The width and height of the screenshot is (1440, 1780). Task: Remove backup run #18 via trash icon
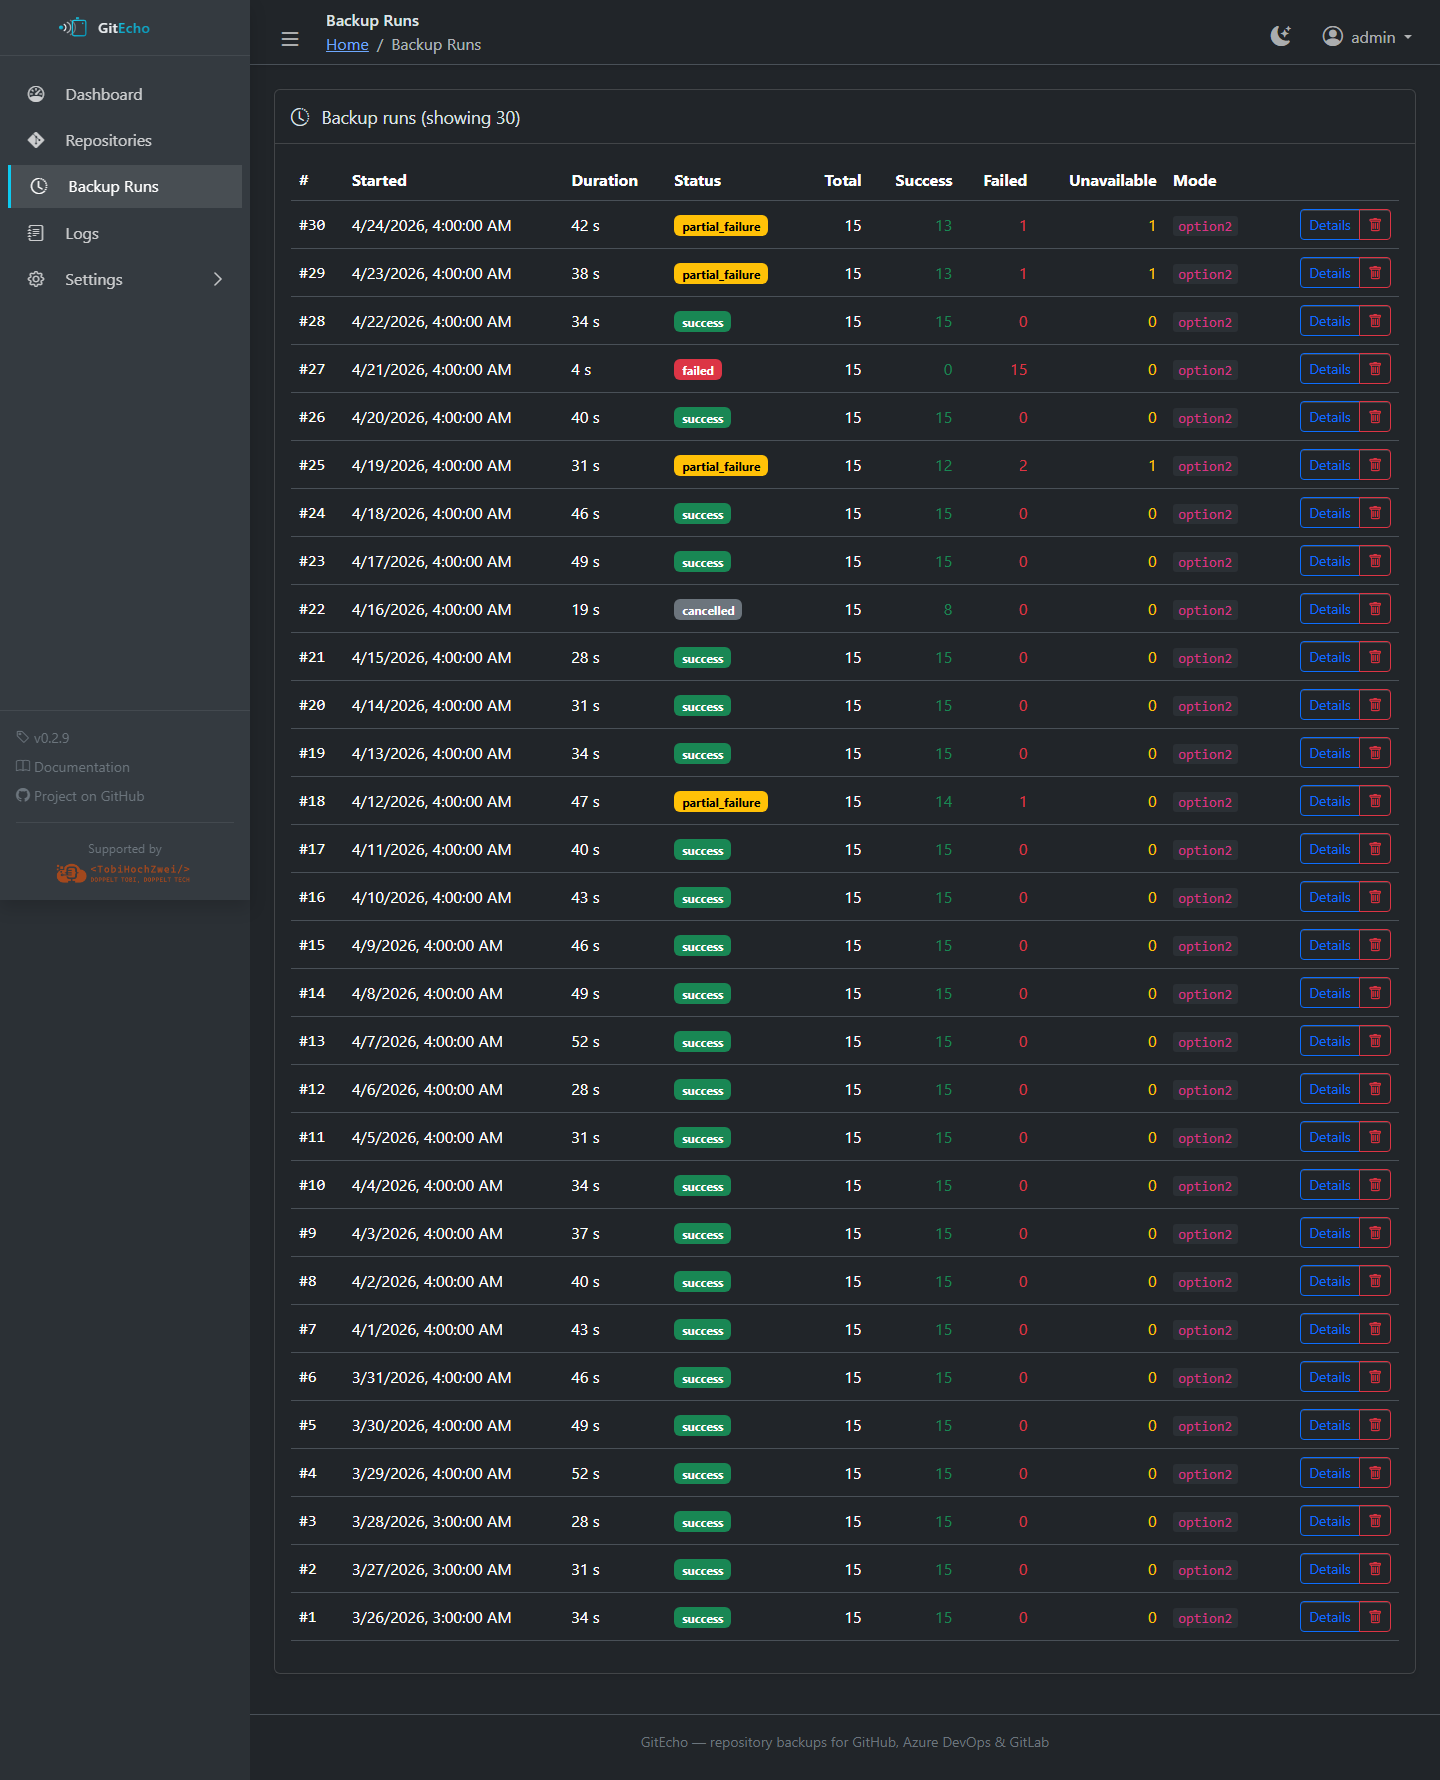click(x=1375, y=802)
